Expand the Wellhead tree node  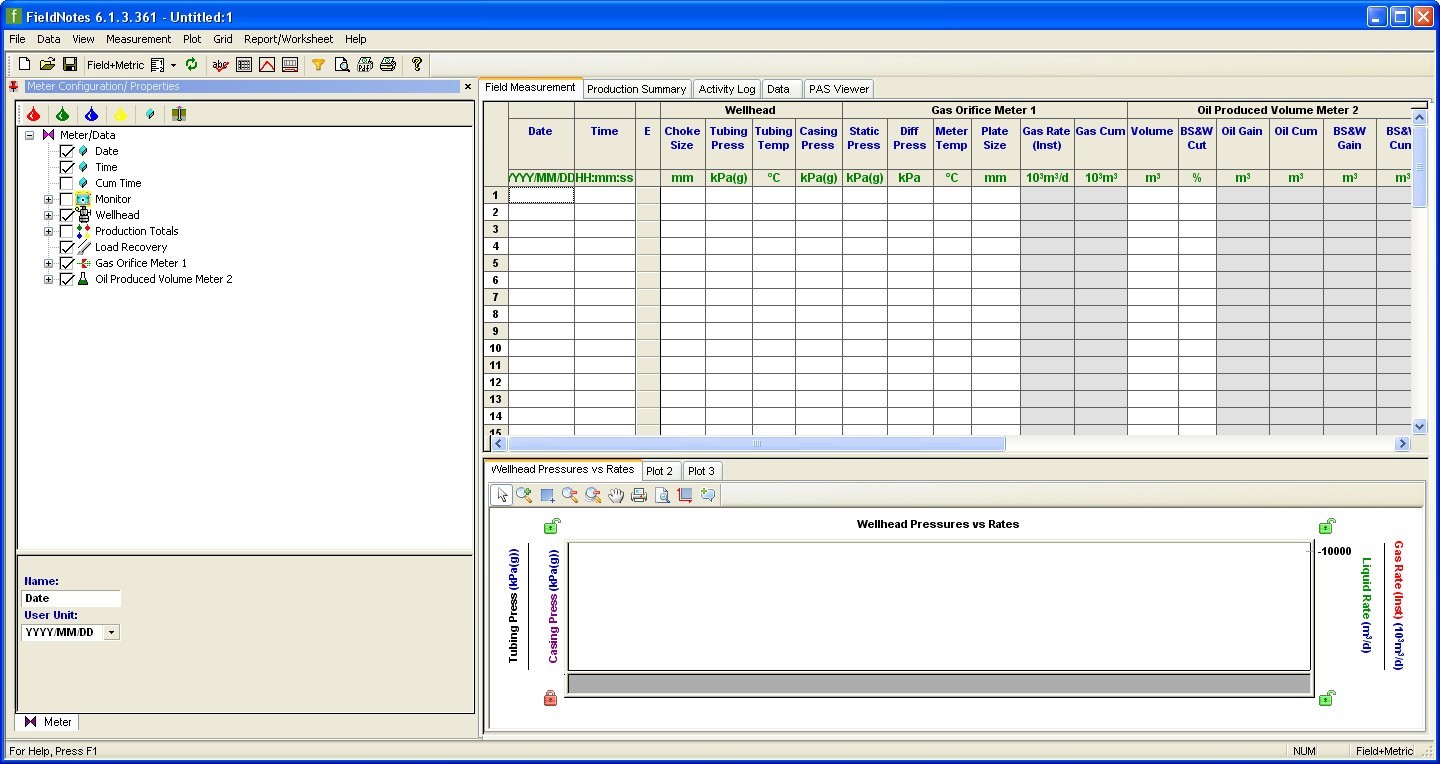pos(48,215)
